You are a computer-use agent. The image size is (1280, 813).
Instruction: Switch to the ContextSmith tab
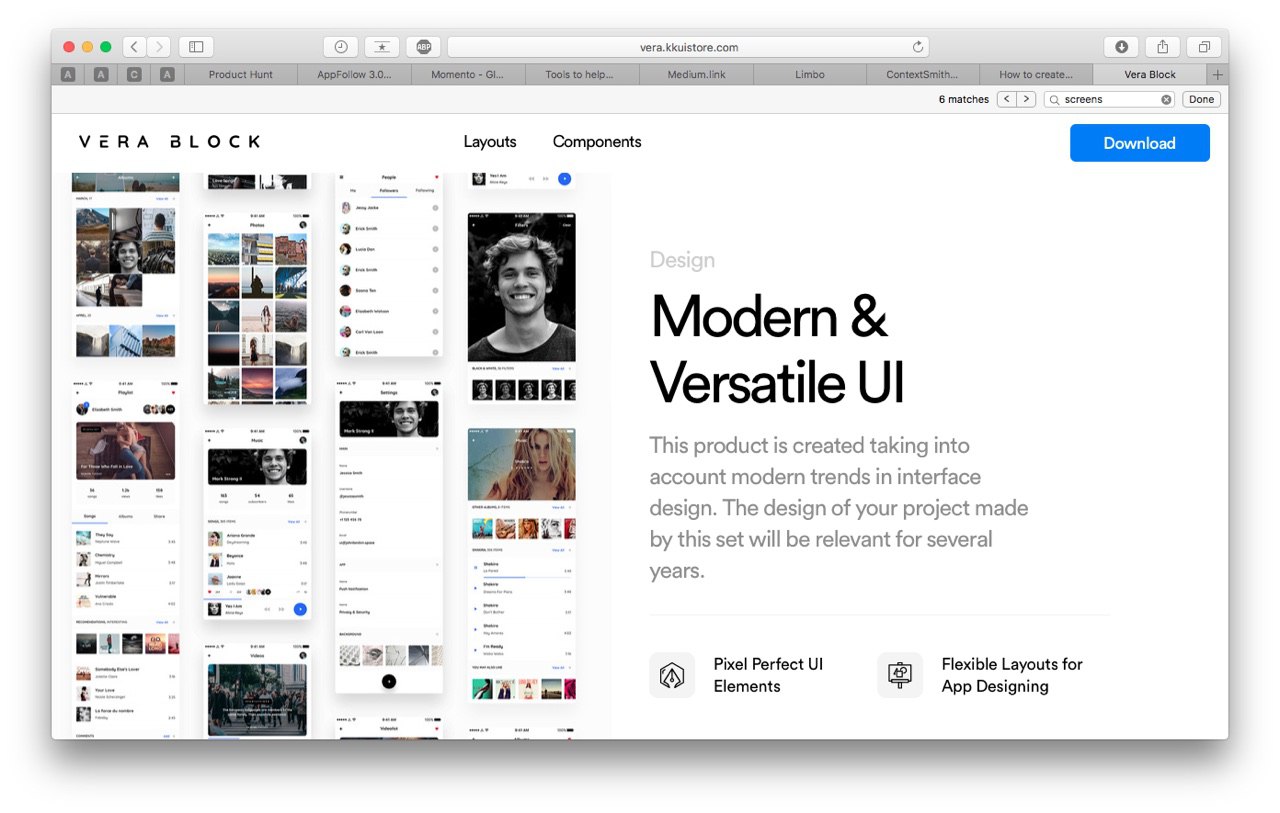[x=923, y=75]
